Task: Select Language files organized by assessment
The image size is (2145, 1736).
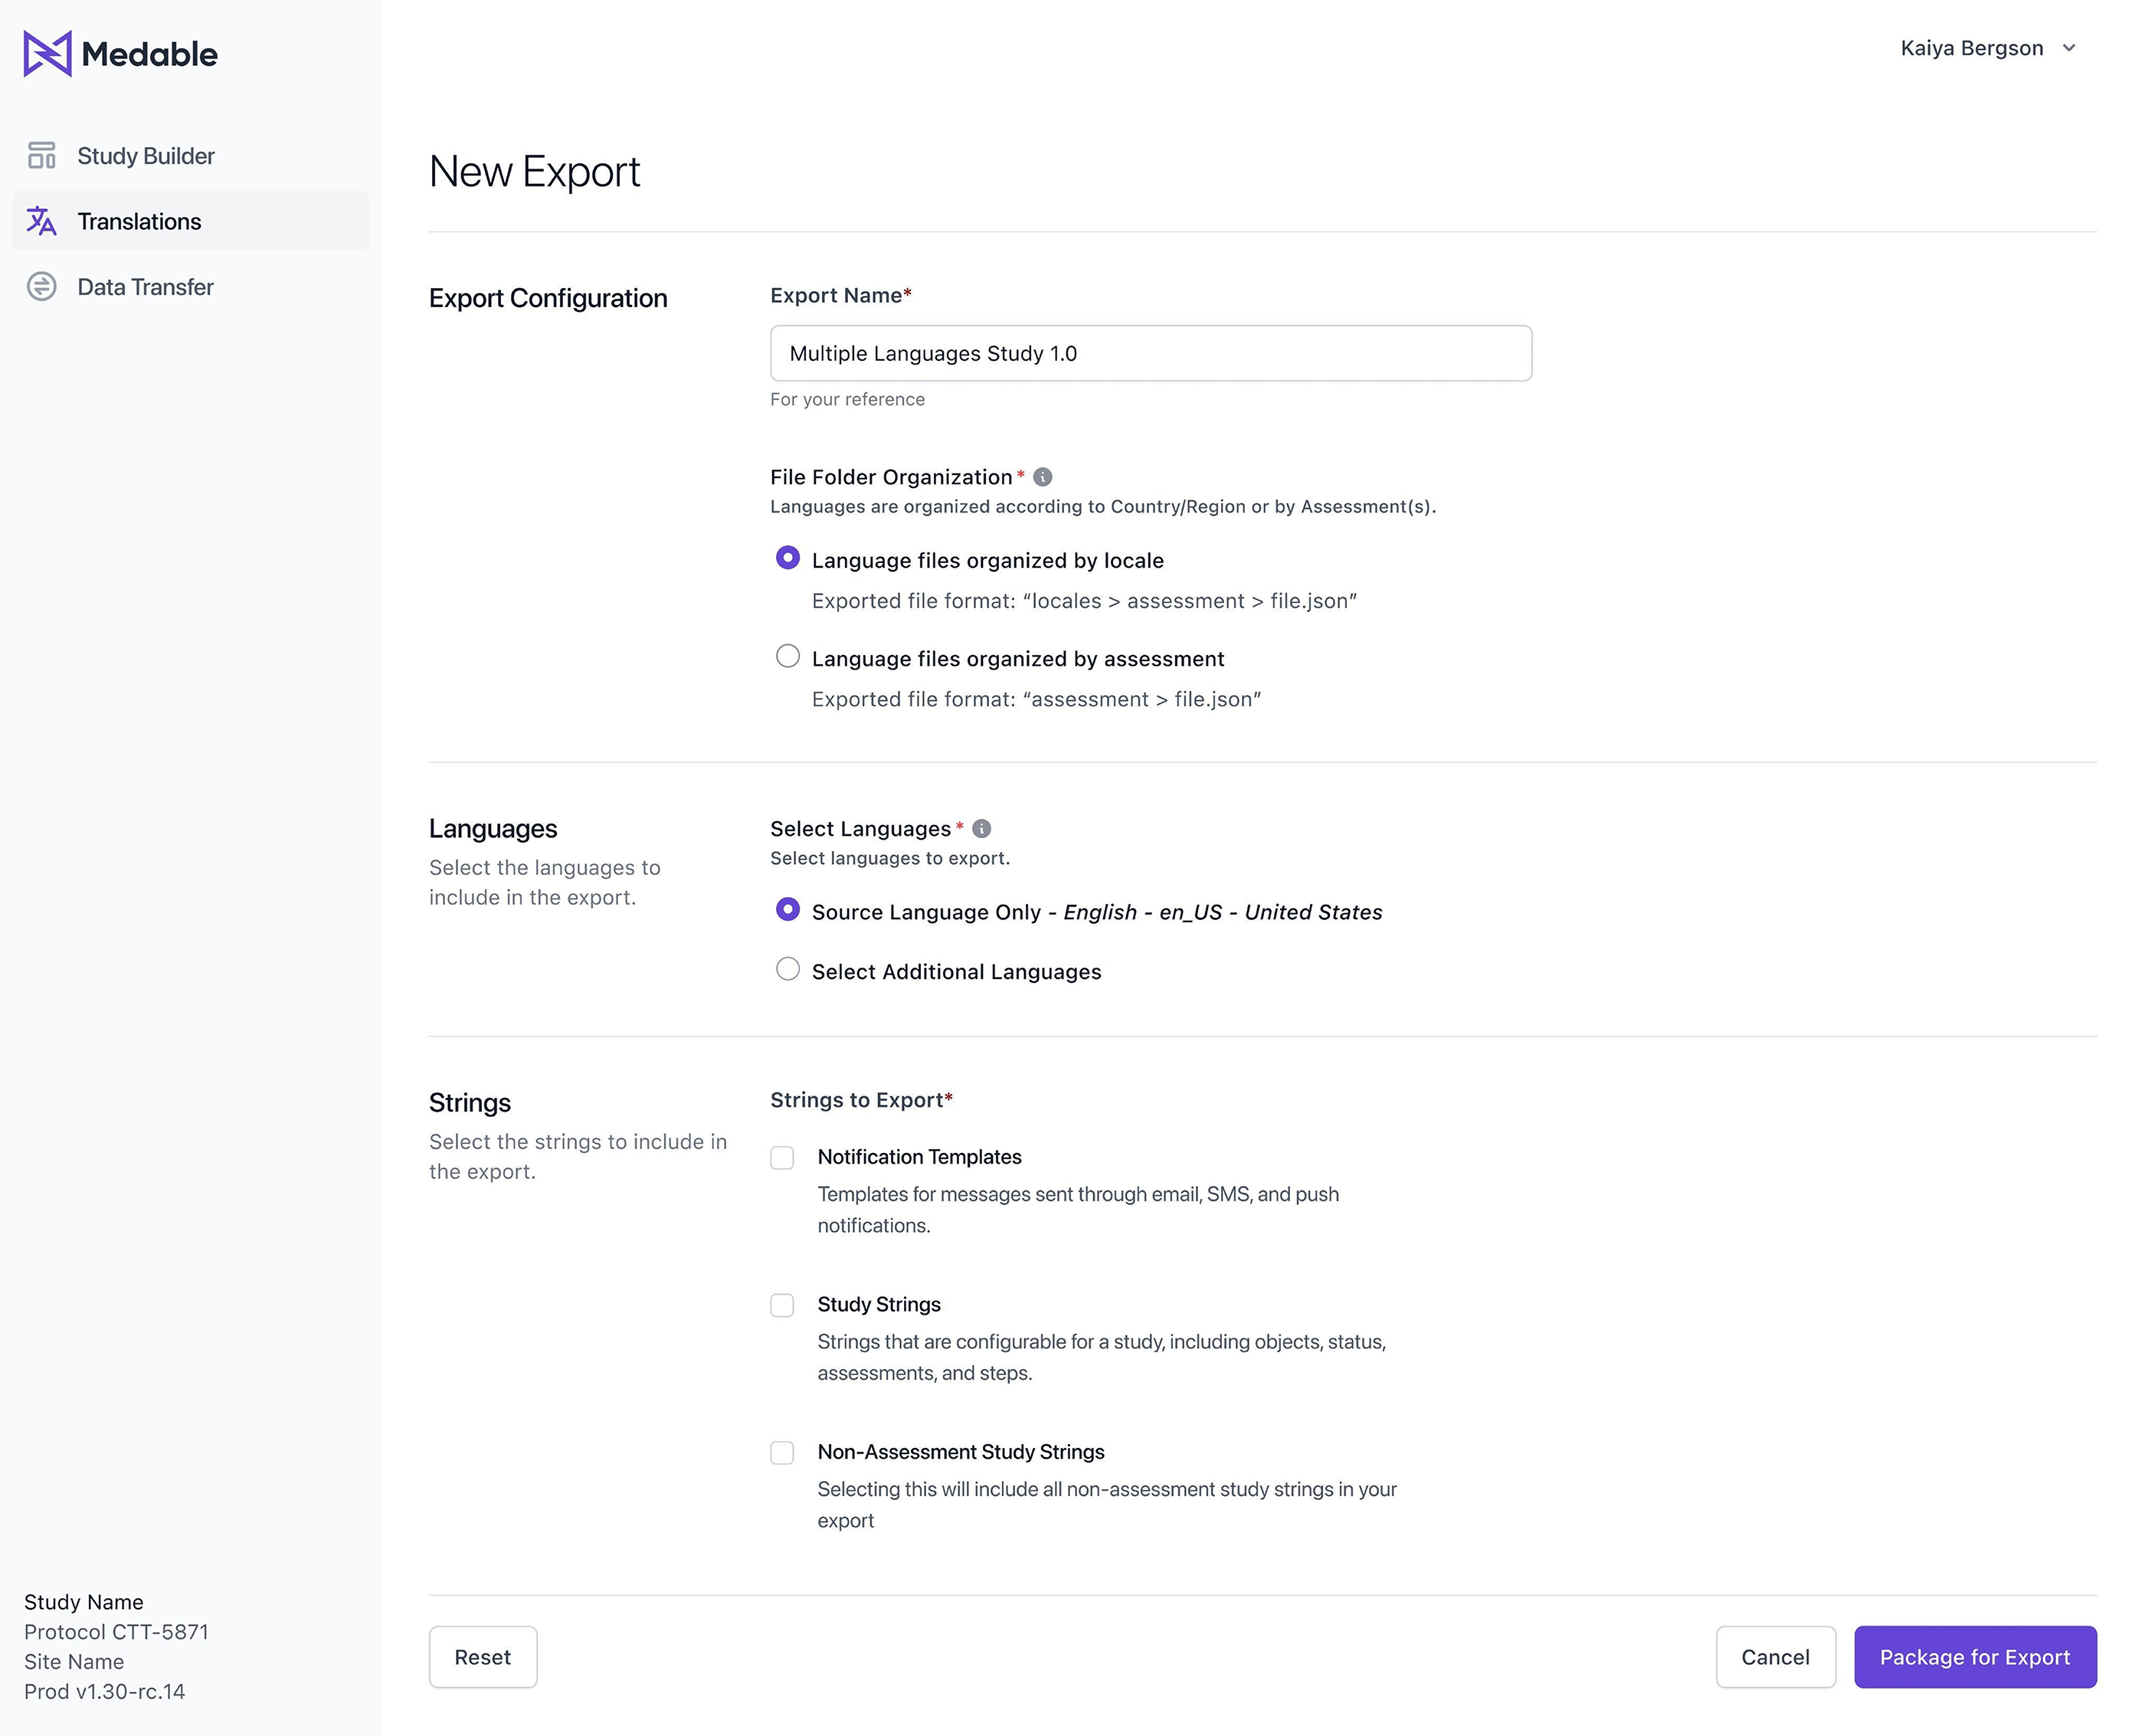Action: pyautogui.click(x=787, y=657)
